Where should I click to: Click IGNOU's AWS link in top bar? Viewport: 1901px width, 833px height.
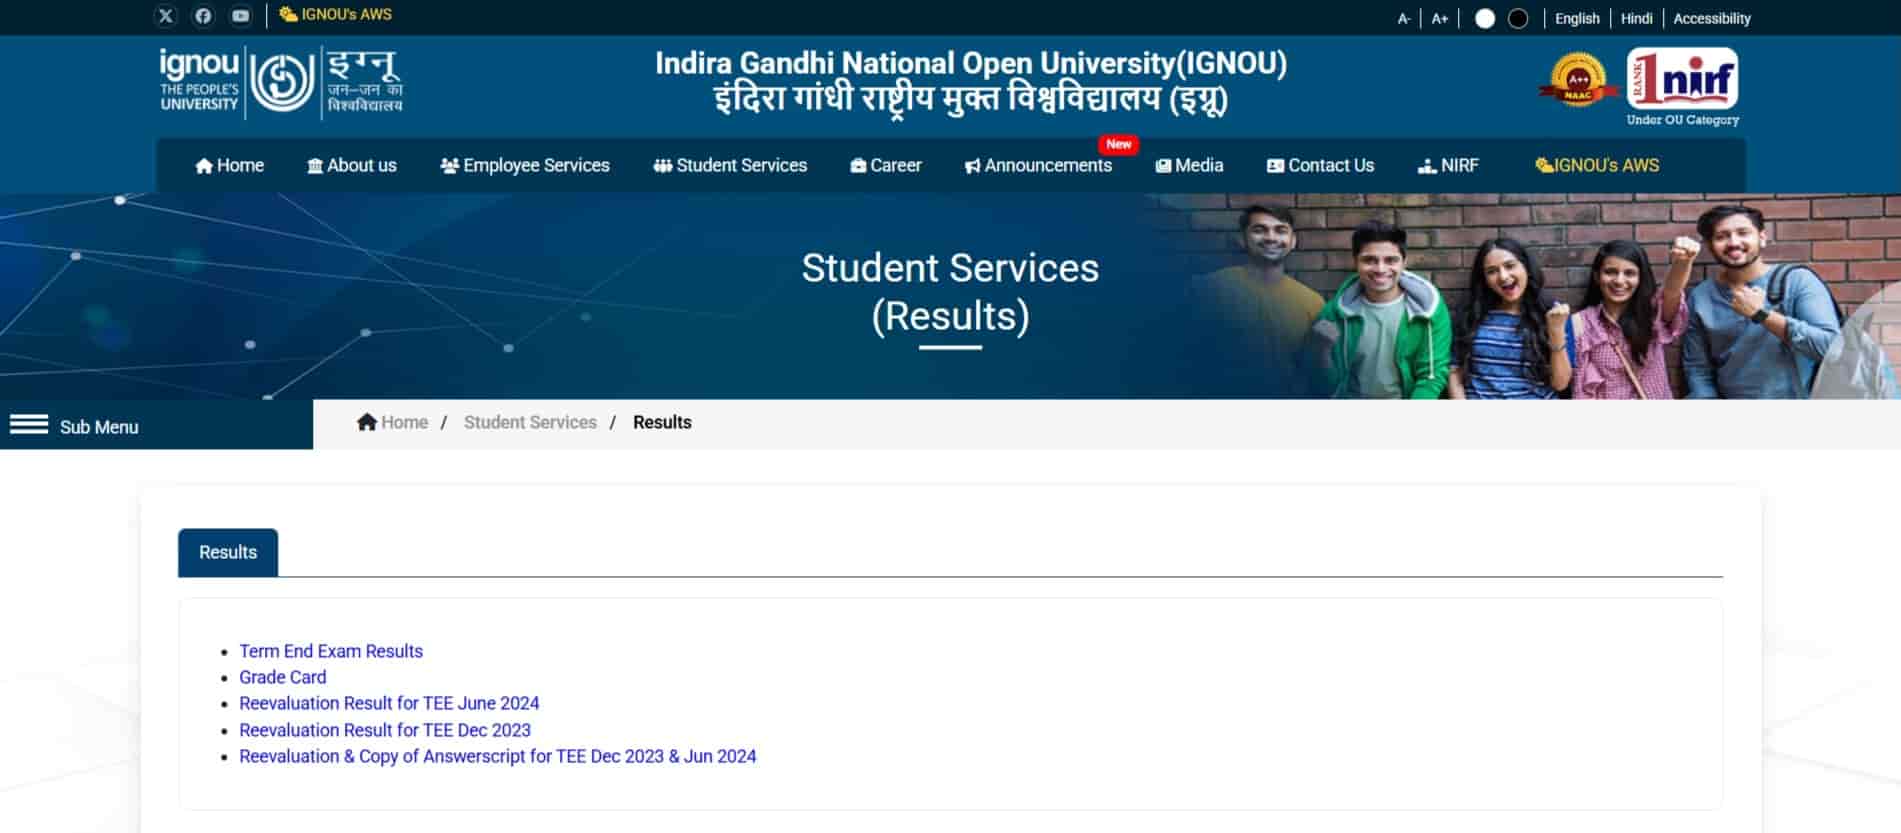[336, 15]
